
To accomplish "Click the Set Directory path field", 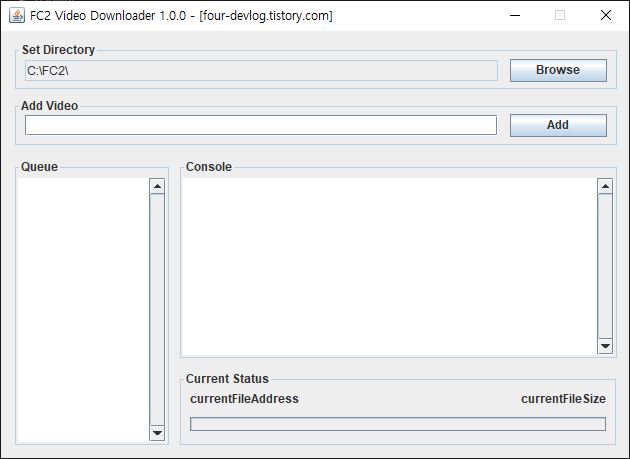I will pyautogui.click(x=261, y=71).
